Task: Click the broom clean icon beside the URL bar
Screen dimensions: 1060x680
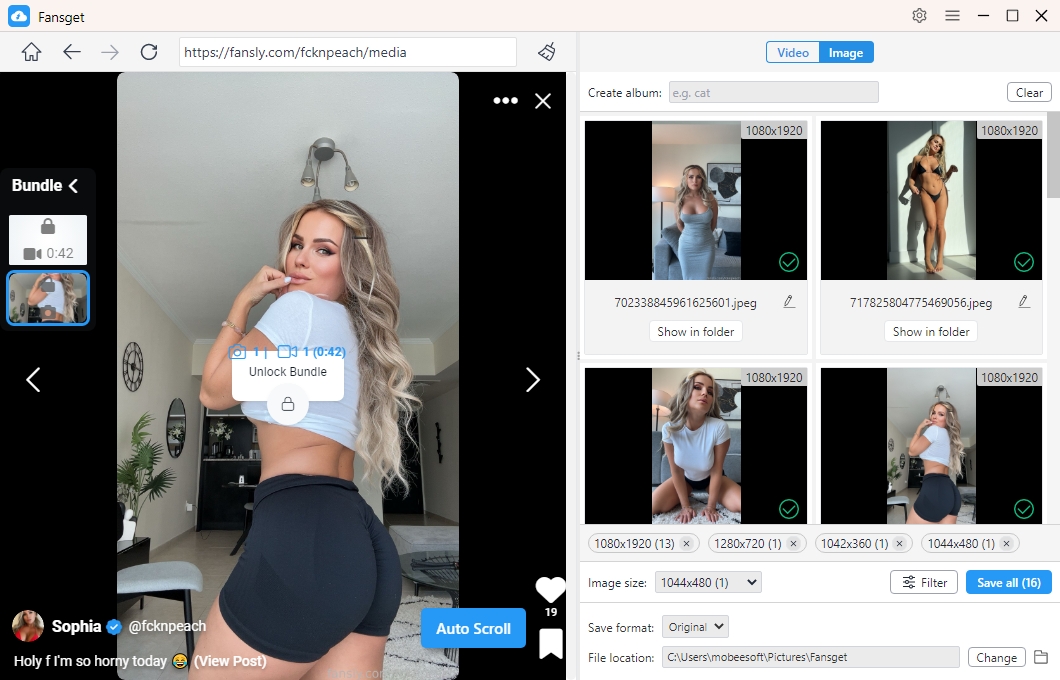Action: (x=547, y=52)
